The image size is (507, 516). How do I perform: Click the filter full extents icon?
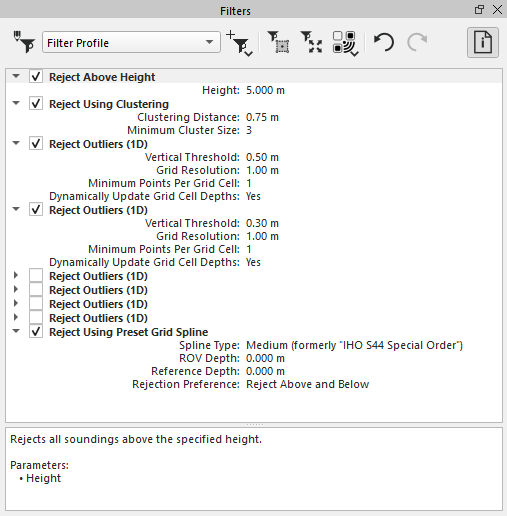(311, 42)
